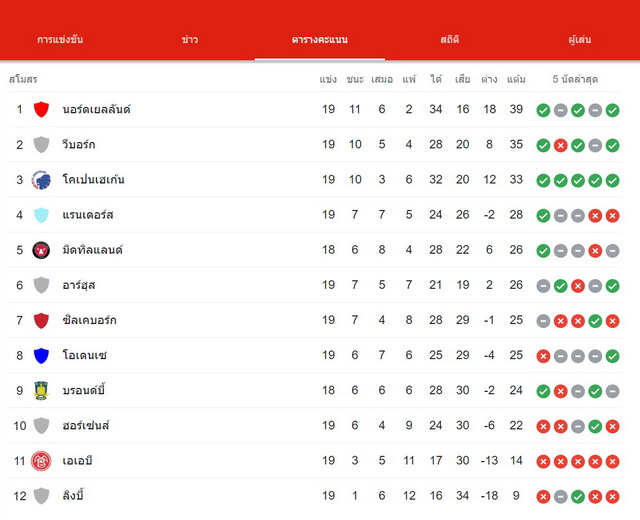Click the 5 นัดล่าสุด column header

point(575,79)
